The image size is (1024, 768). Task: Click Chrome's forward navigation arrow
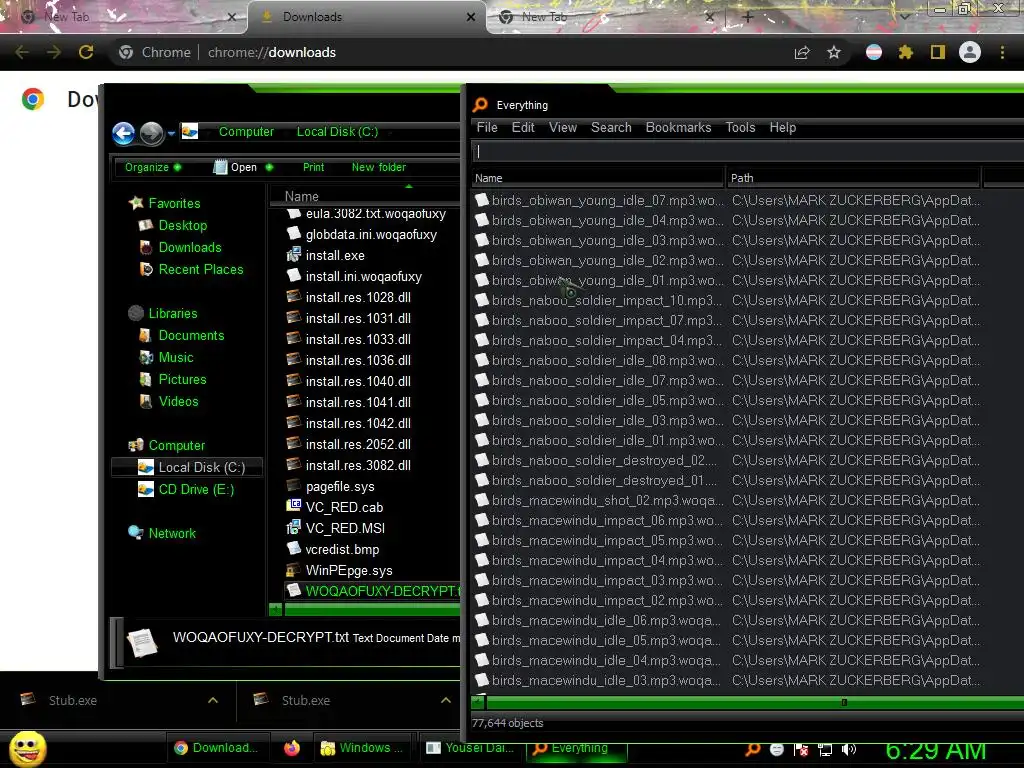point(54,52)
